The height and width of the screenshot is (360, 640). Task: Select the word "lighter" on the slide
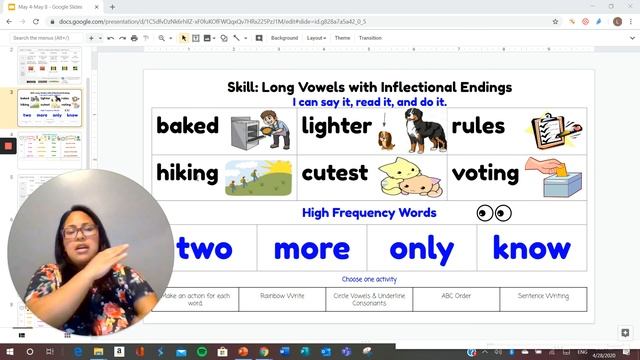[336, 126]
